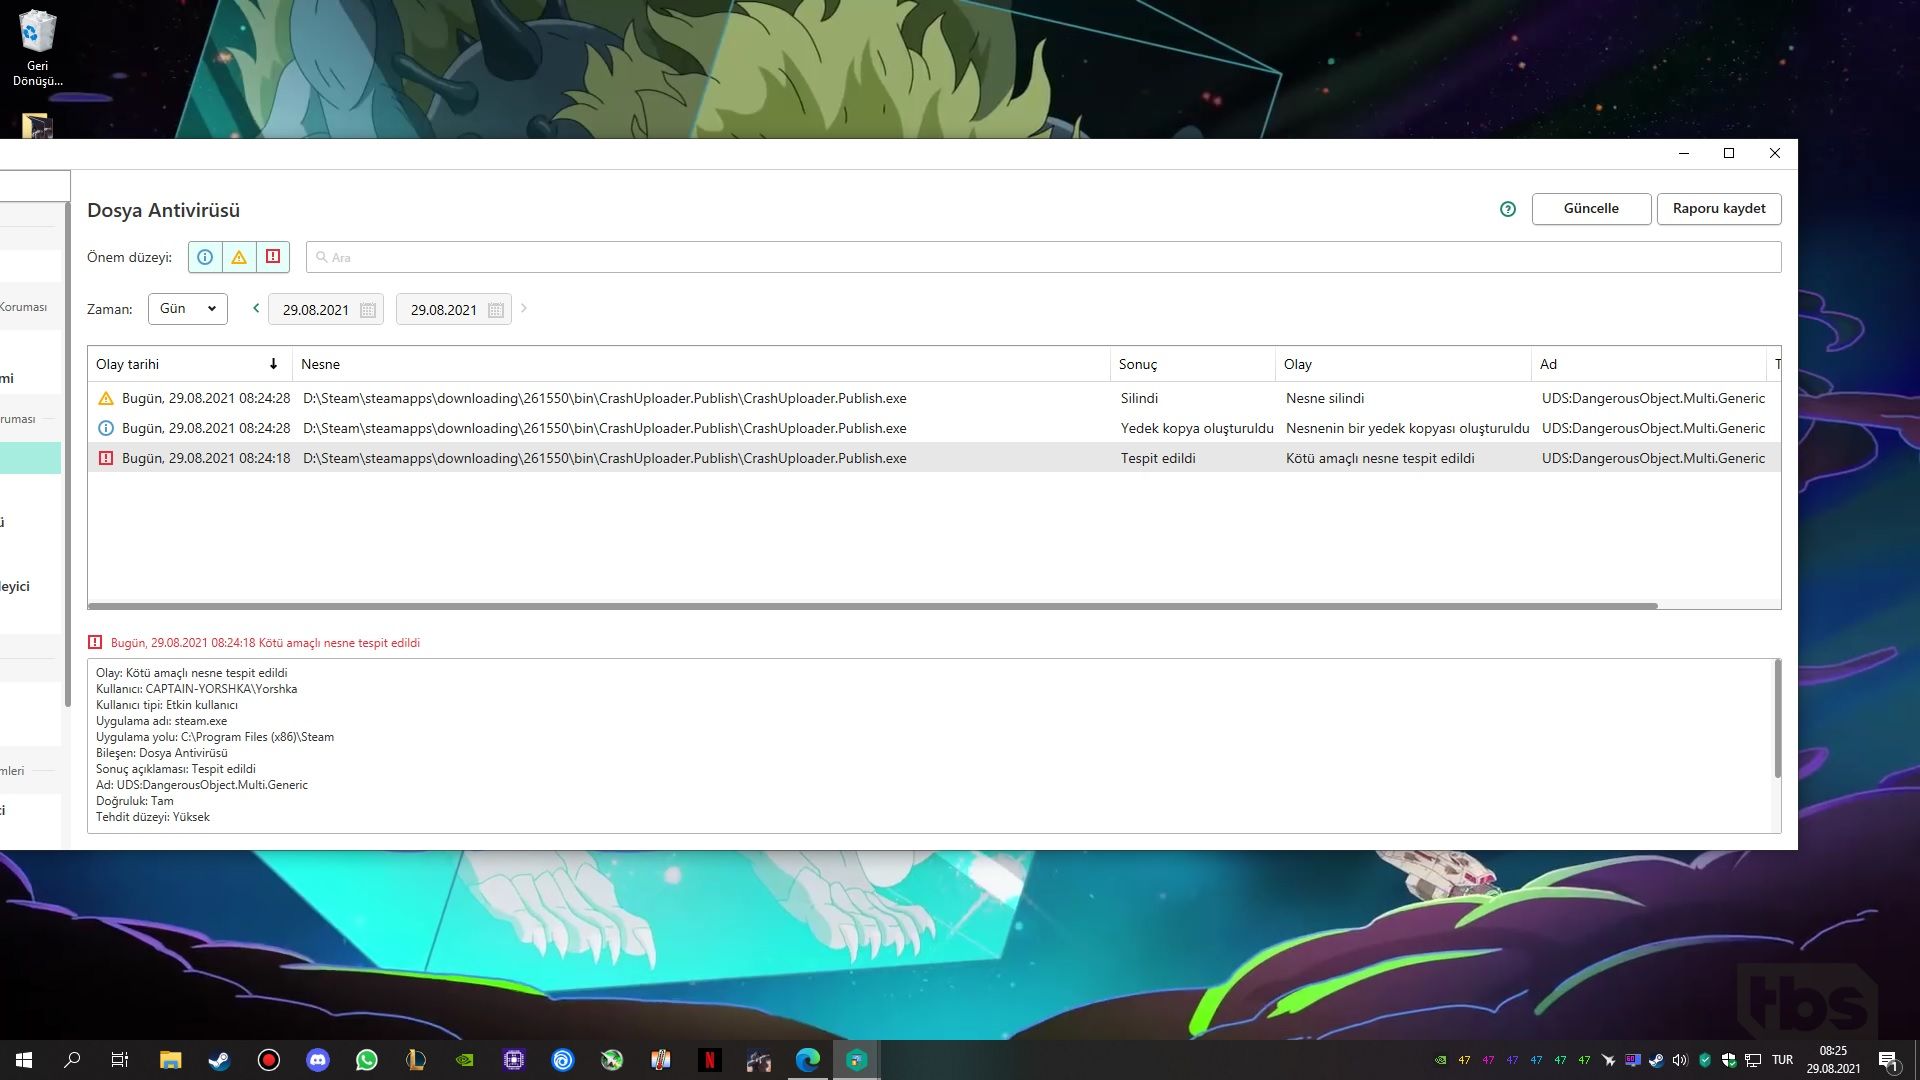
Task: Click the Güncelle button
Action: tap(1591, 209)
